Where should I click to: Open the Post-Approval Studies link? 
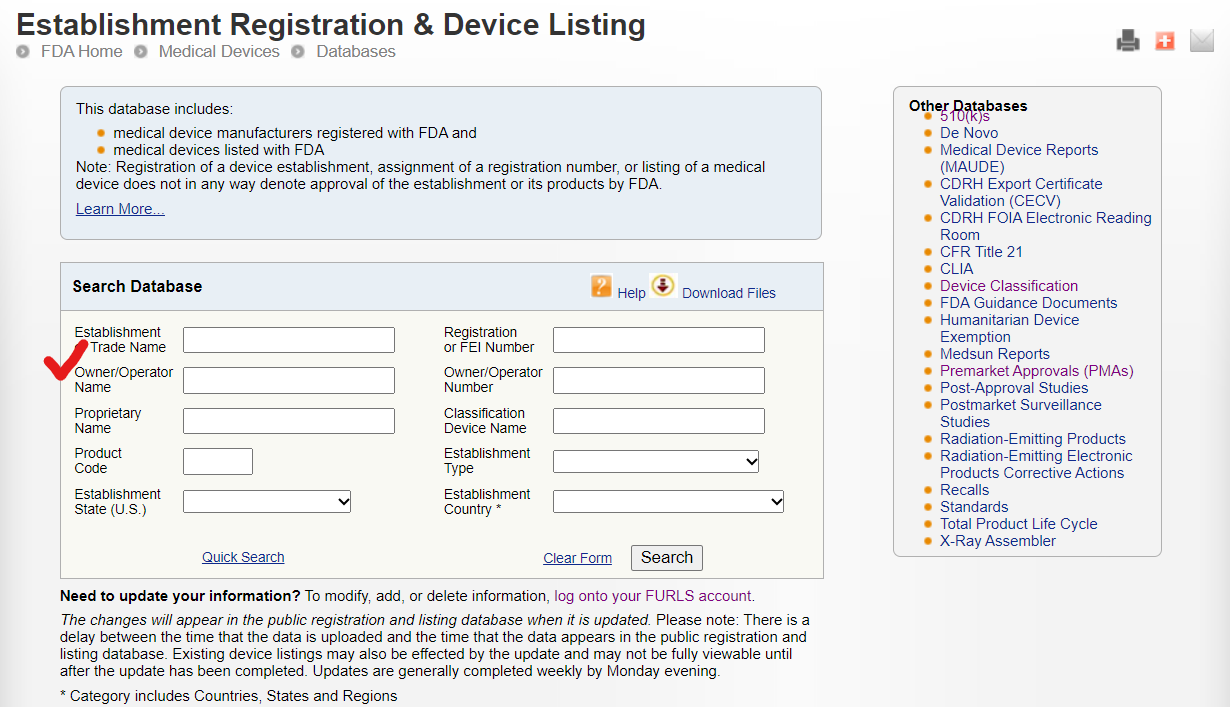tap(1014, 388)
